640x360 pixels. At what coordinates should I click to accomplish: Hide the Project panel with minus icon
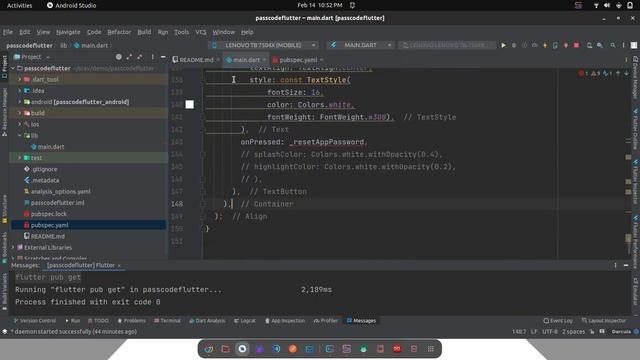pos(163,57)
